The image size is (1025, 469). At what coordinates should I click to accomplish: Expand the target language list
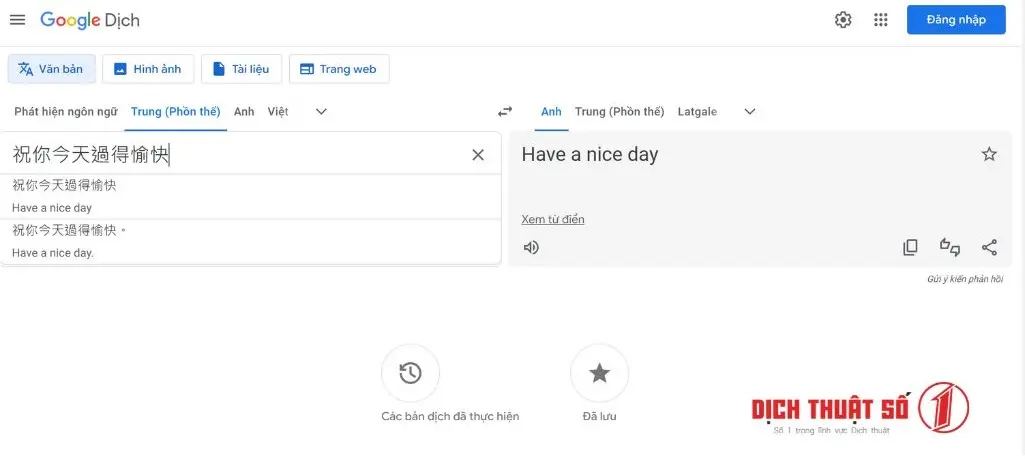(750, 112)
